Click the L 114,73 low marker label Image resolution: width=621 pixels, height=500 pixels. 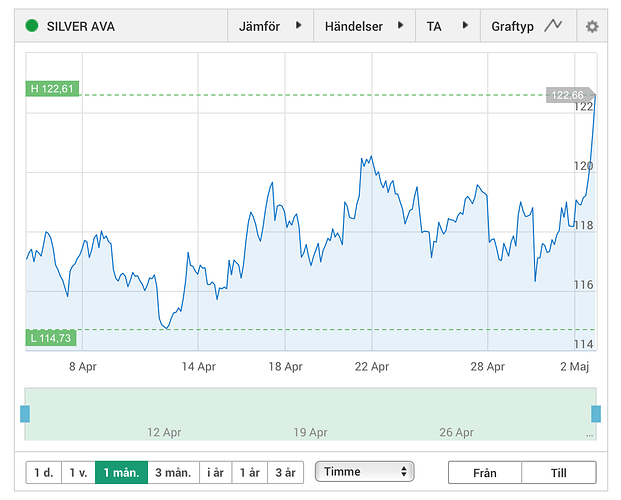click(51, 338)
